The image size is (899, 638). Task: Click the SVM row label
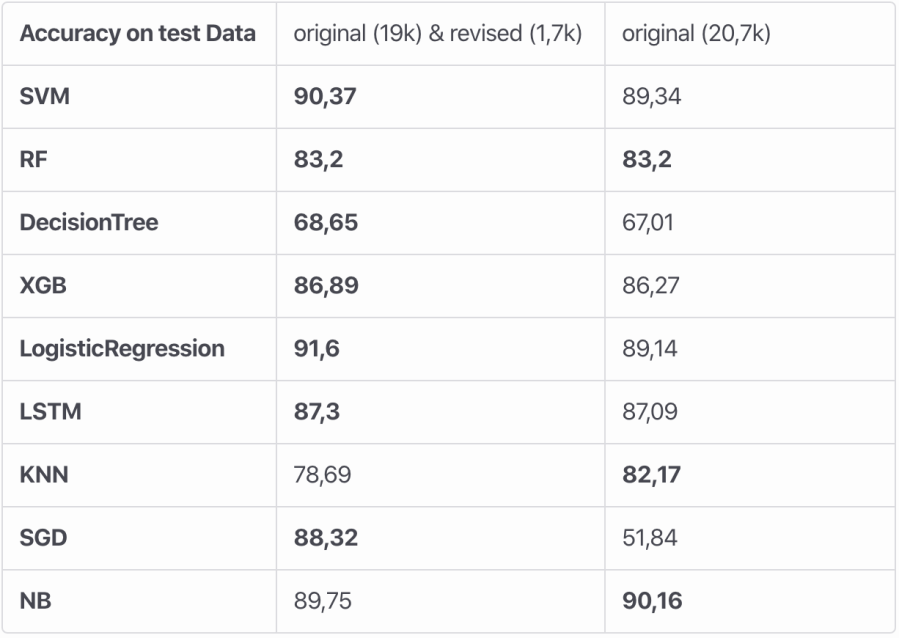click(45, 96)
